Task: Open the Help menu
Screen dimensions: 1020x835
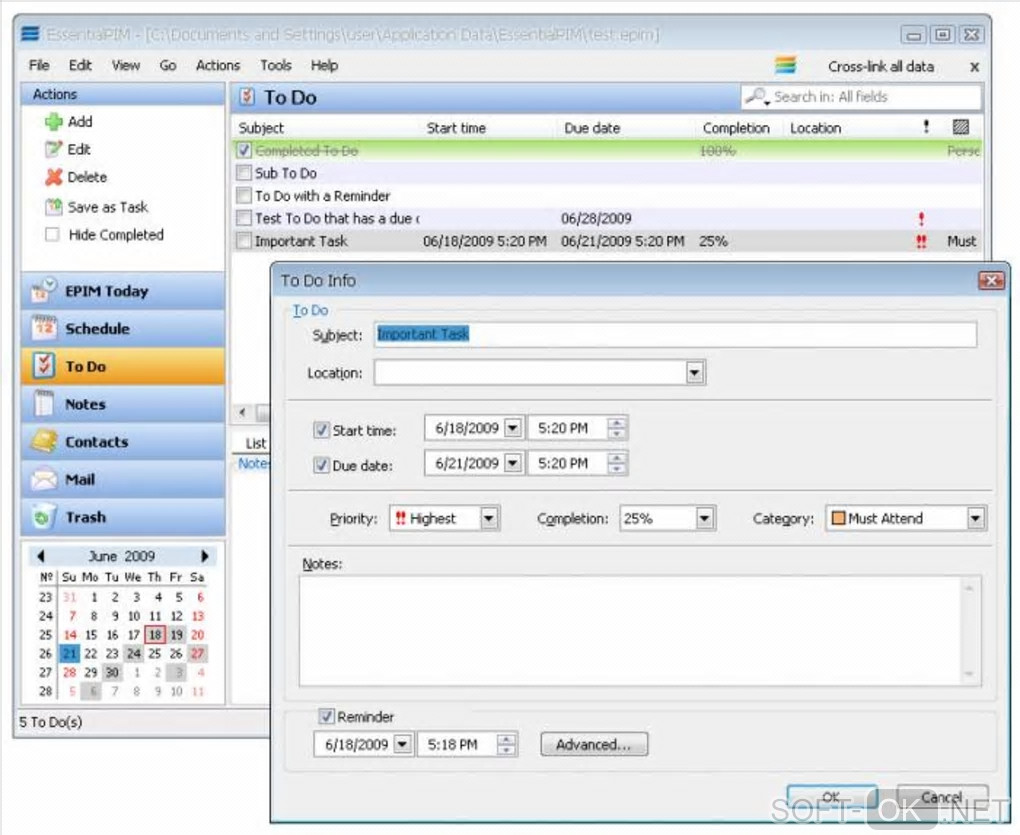Action: (x=324, y=65)
